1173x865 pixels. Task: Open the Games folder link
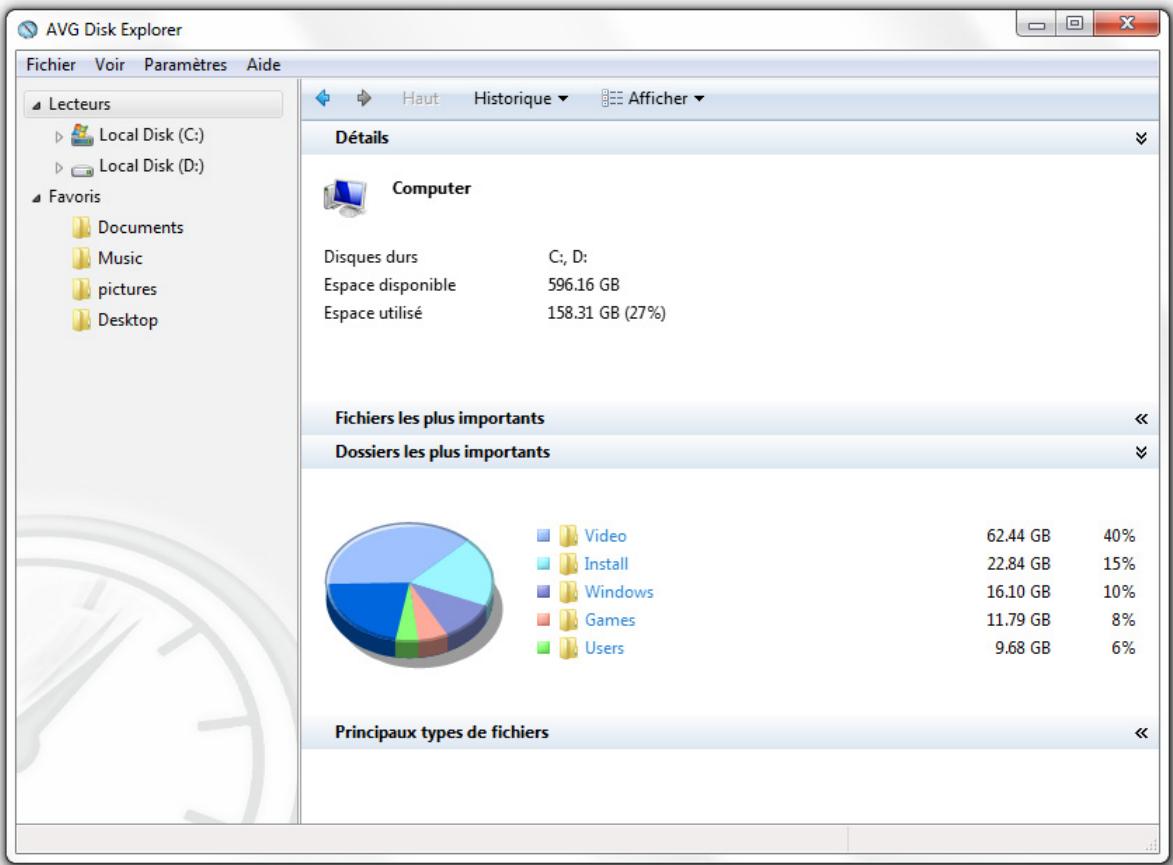click(610, 620)
